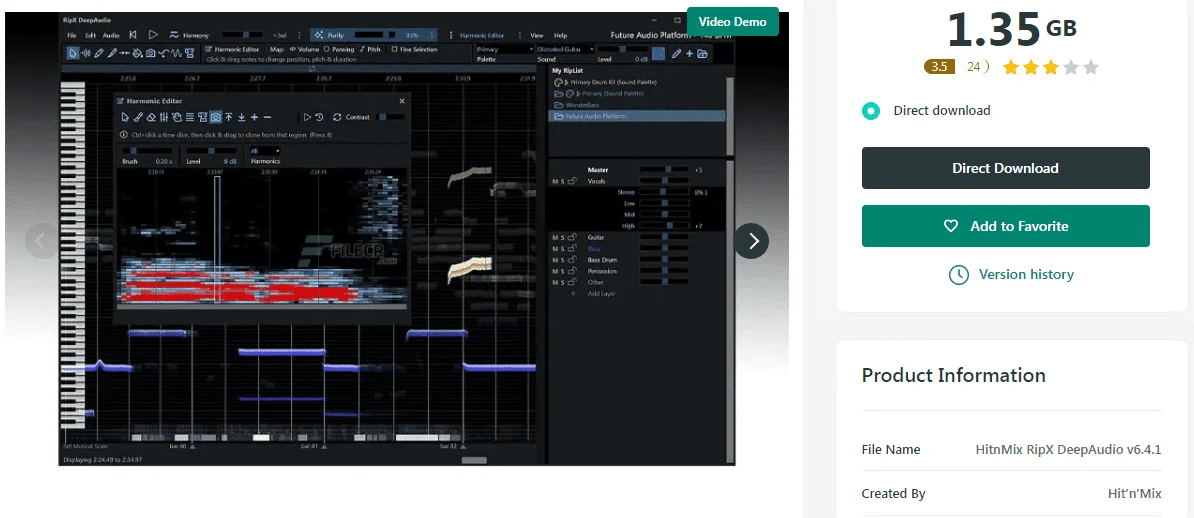Mute the Percussion layer
The width and height of the screenshot is (1194, 518).
point(555,271)
